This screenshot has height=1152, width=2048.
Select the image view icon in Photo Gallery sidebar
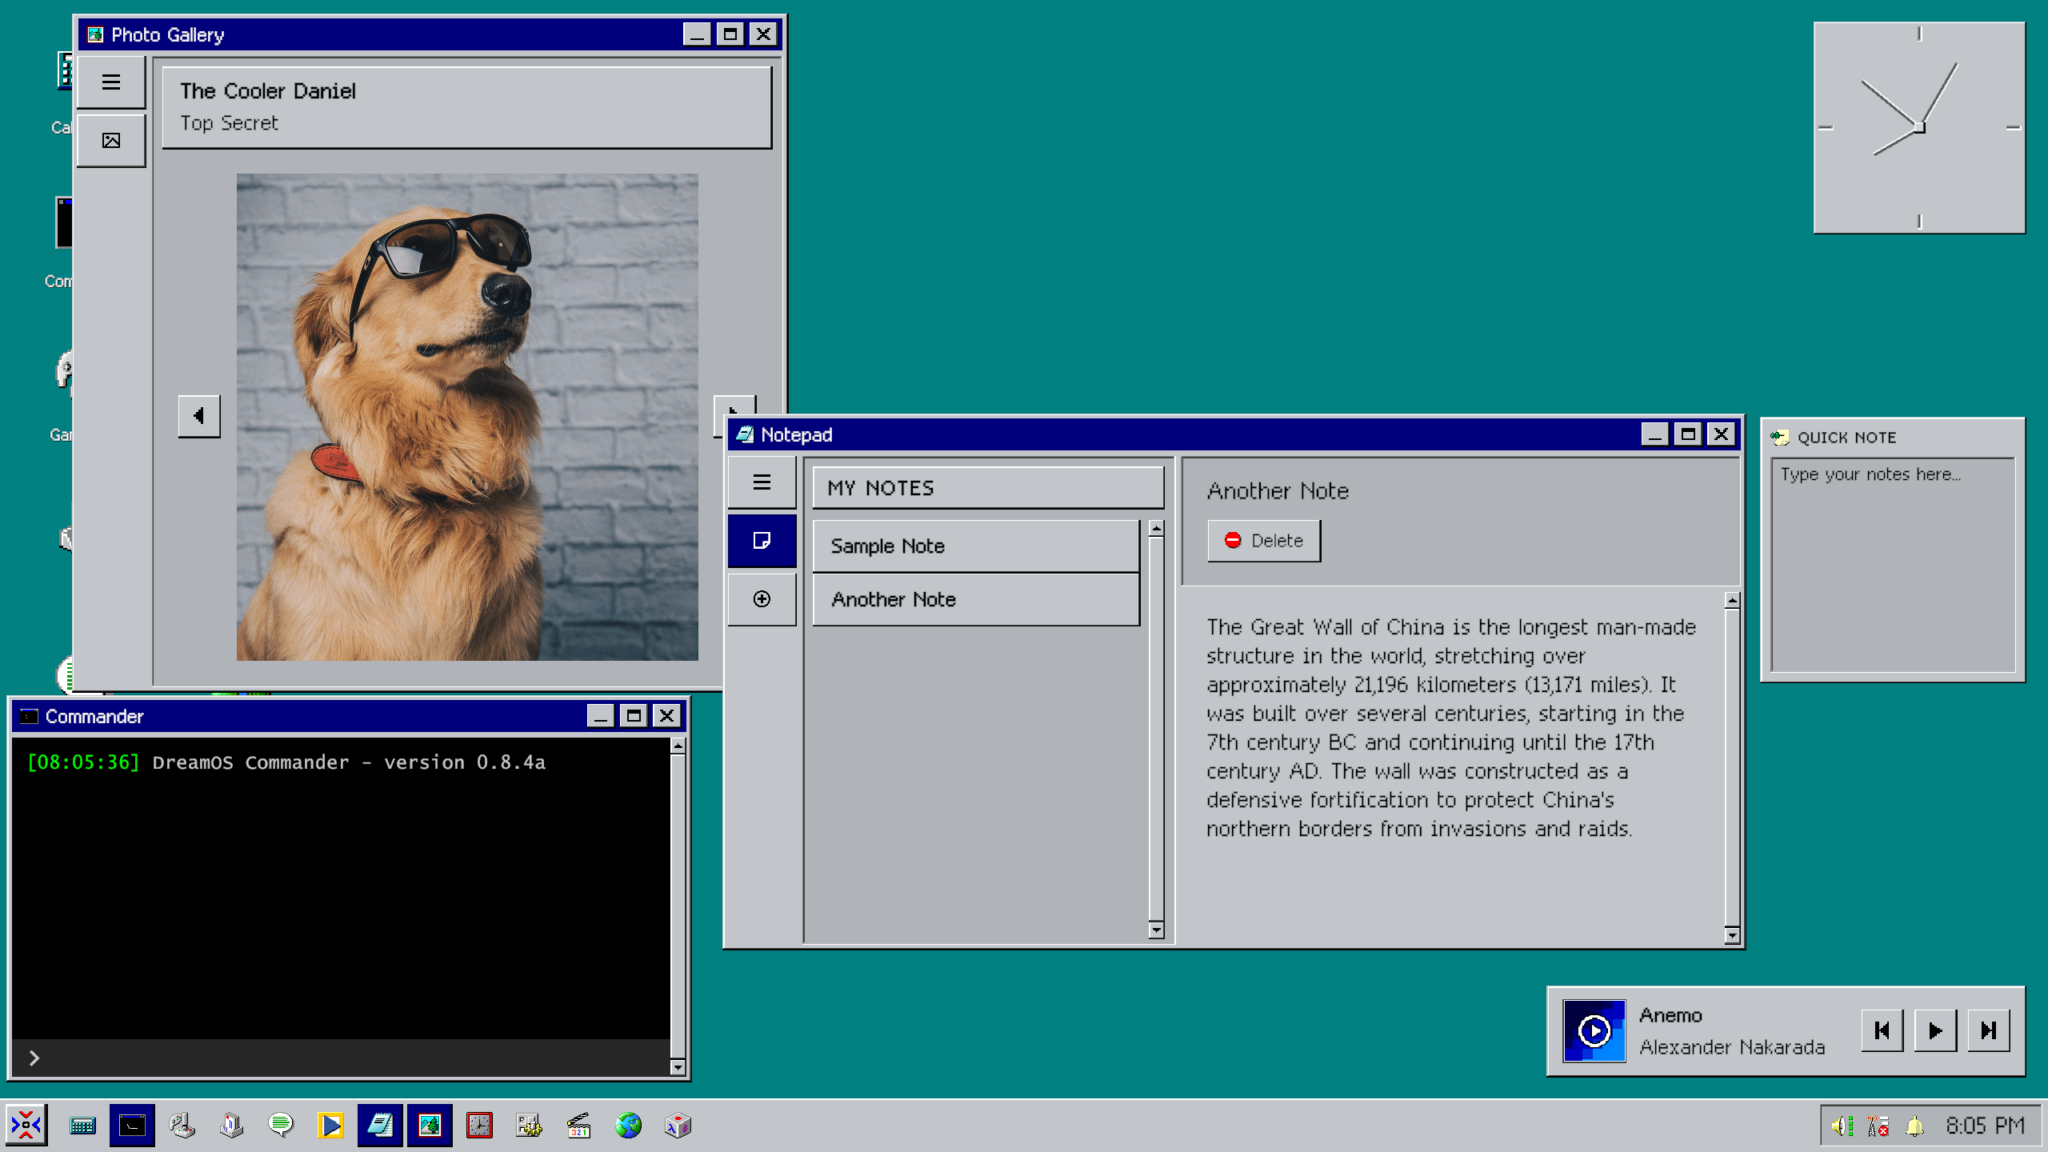110,140
